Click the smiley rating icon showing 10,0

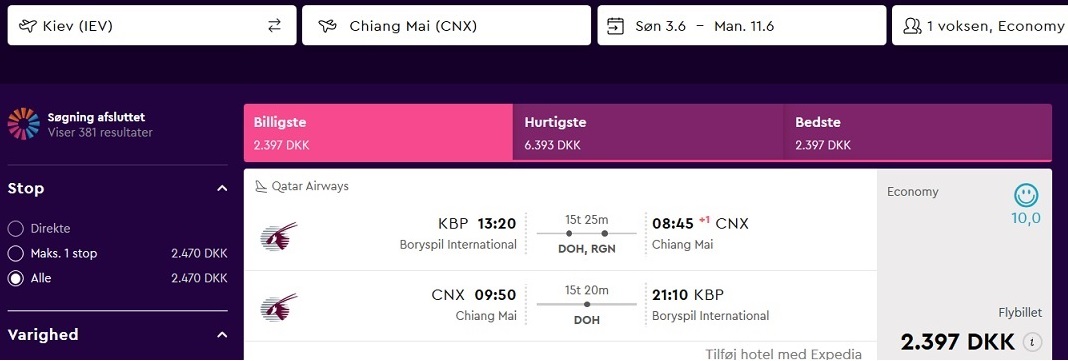[x=1026, y=195]
